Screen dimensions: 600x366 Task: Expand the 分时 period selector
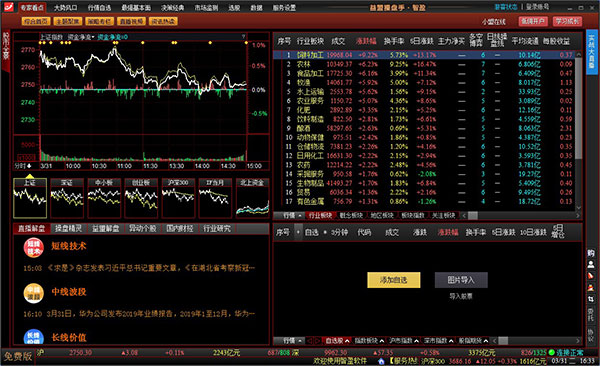click(23, 166)
